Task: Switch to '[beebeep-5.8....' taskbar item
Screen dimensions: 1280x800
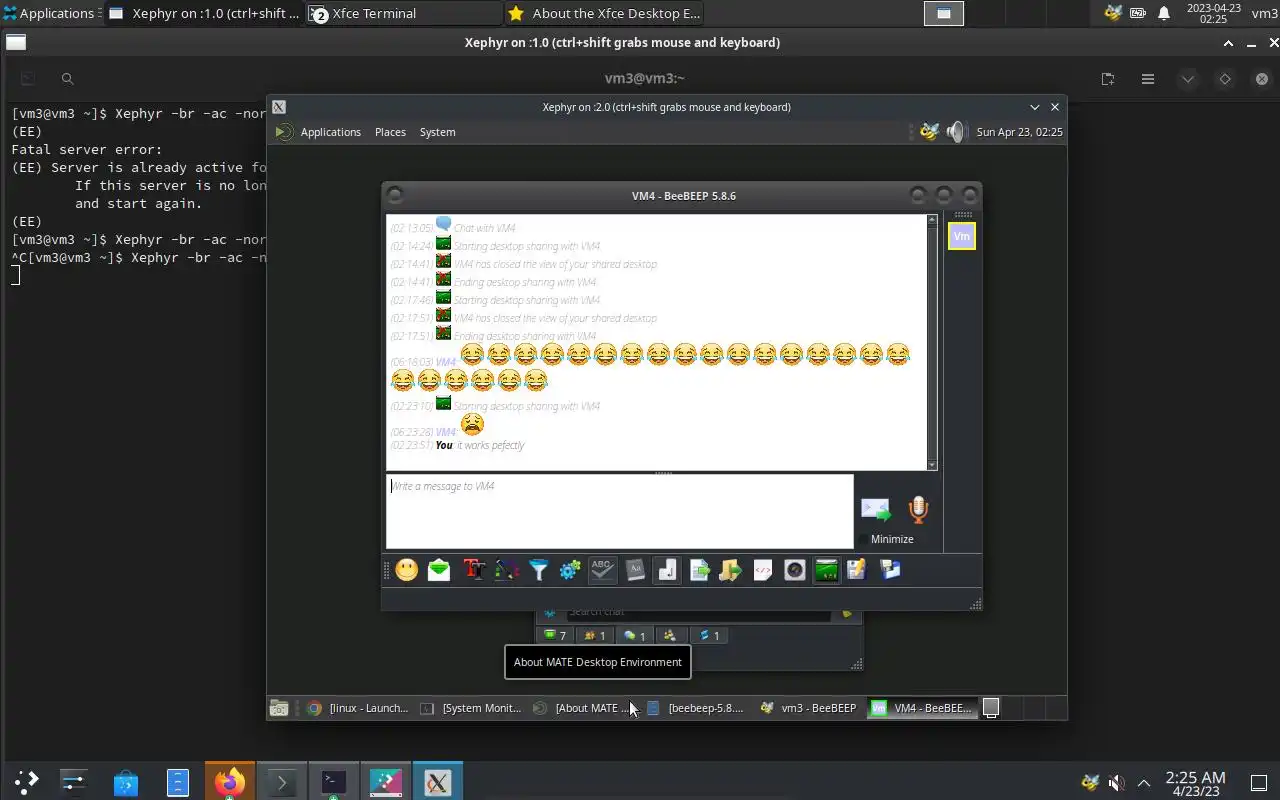Action: coord(697,708)
